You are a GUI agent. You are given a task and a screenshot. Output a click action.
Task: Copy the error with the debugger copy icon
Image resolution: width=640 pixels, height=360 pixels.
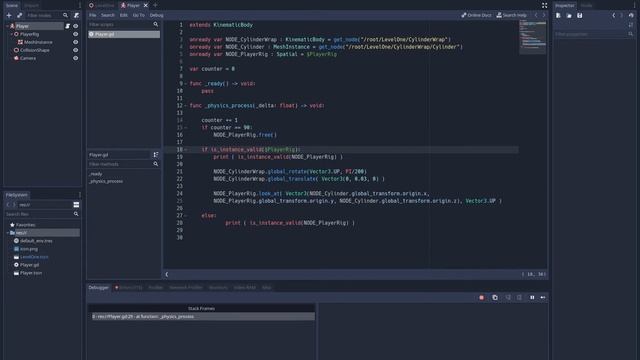pos(495,298)
